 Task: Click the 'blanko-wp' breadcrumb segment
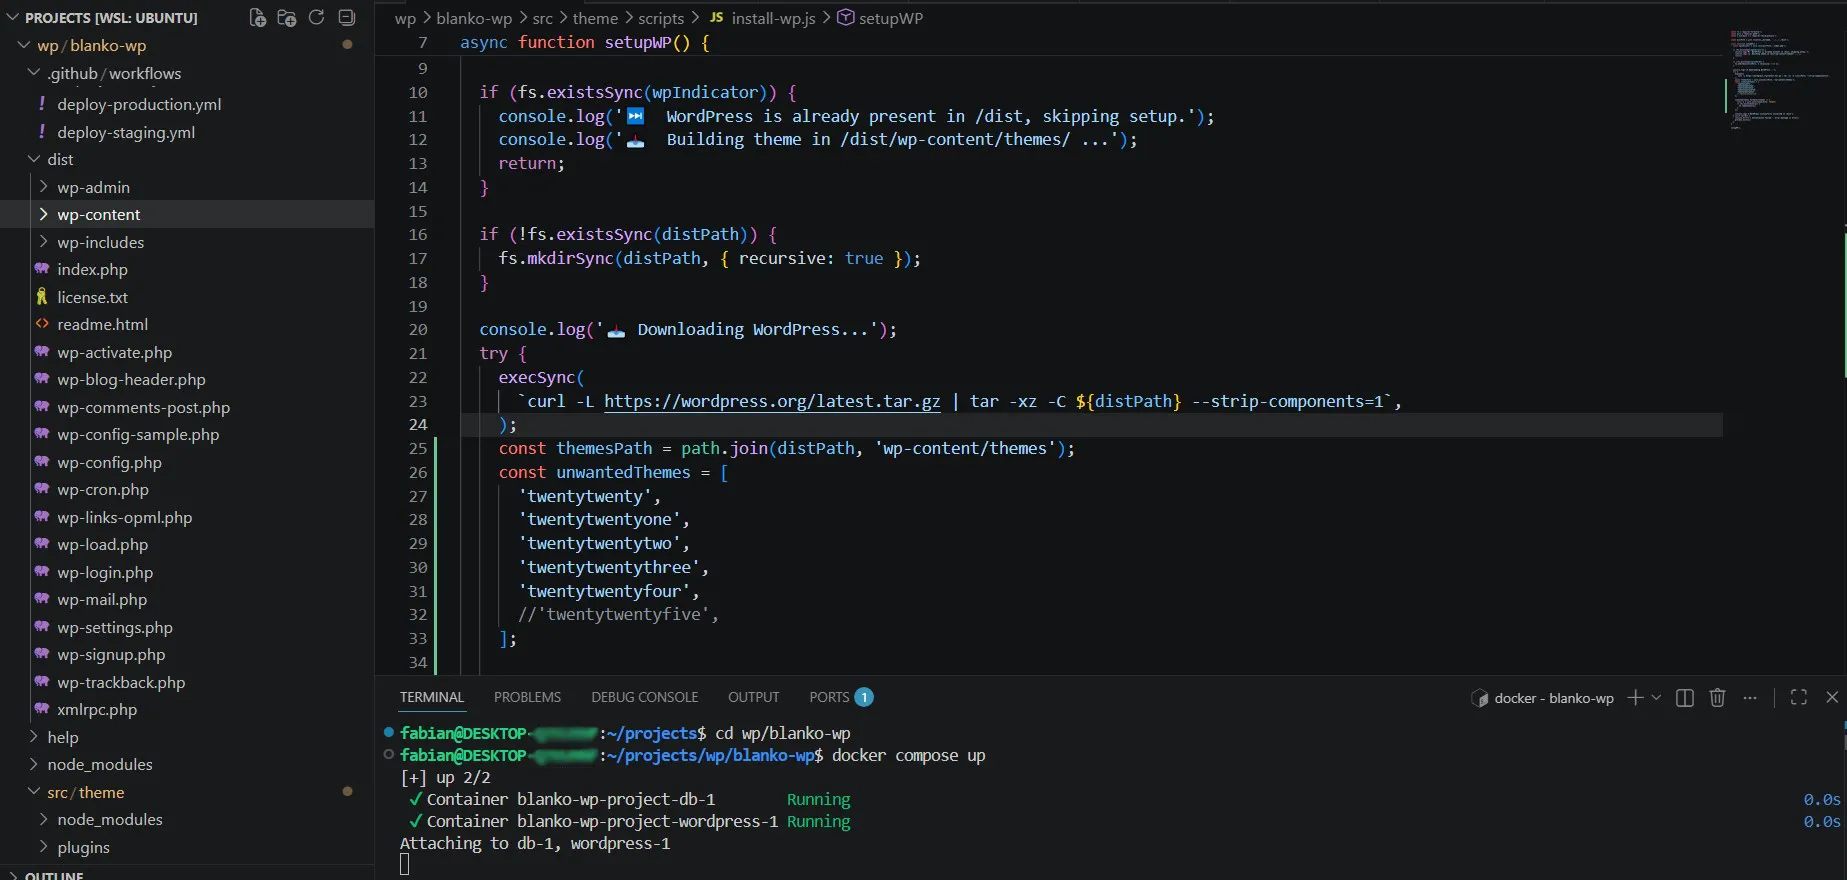click(x=474, y=18)
